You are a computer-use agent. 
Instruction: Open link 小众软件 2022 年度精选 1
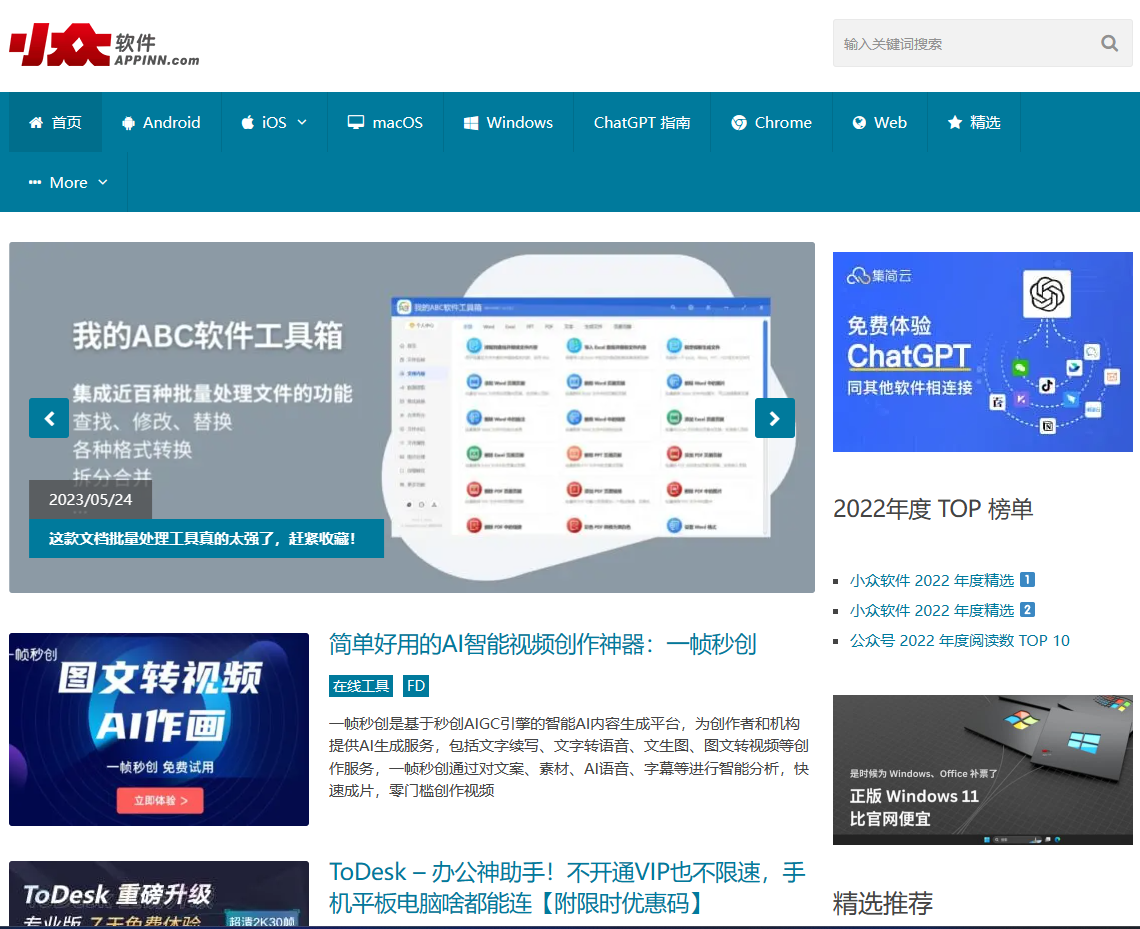click(x=942, y=580)
